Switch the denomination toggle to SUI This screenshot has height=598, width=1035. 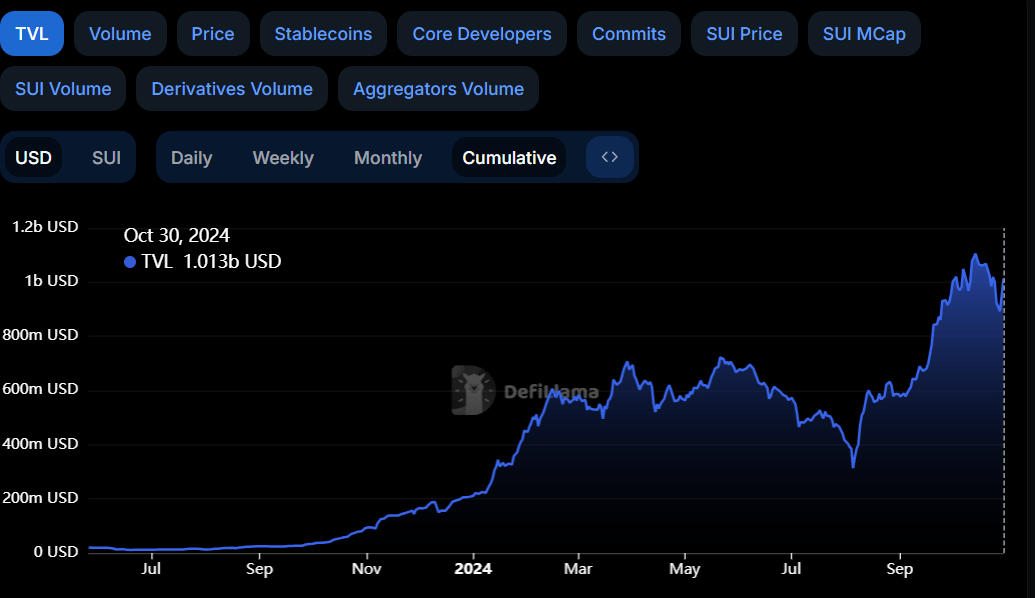click(x=104, y=157)
